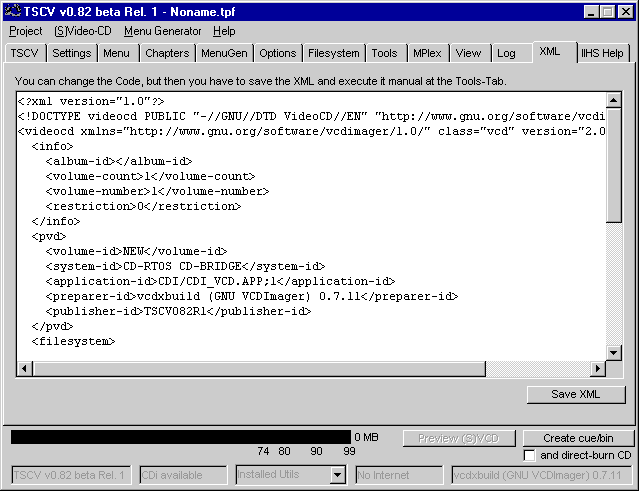Click the Save XML button
Screen dimensions: 639x491
(x=576, y=394)
